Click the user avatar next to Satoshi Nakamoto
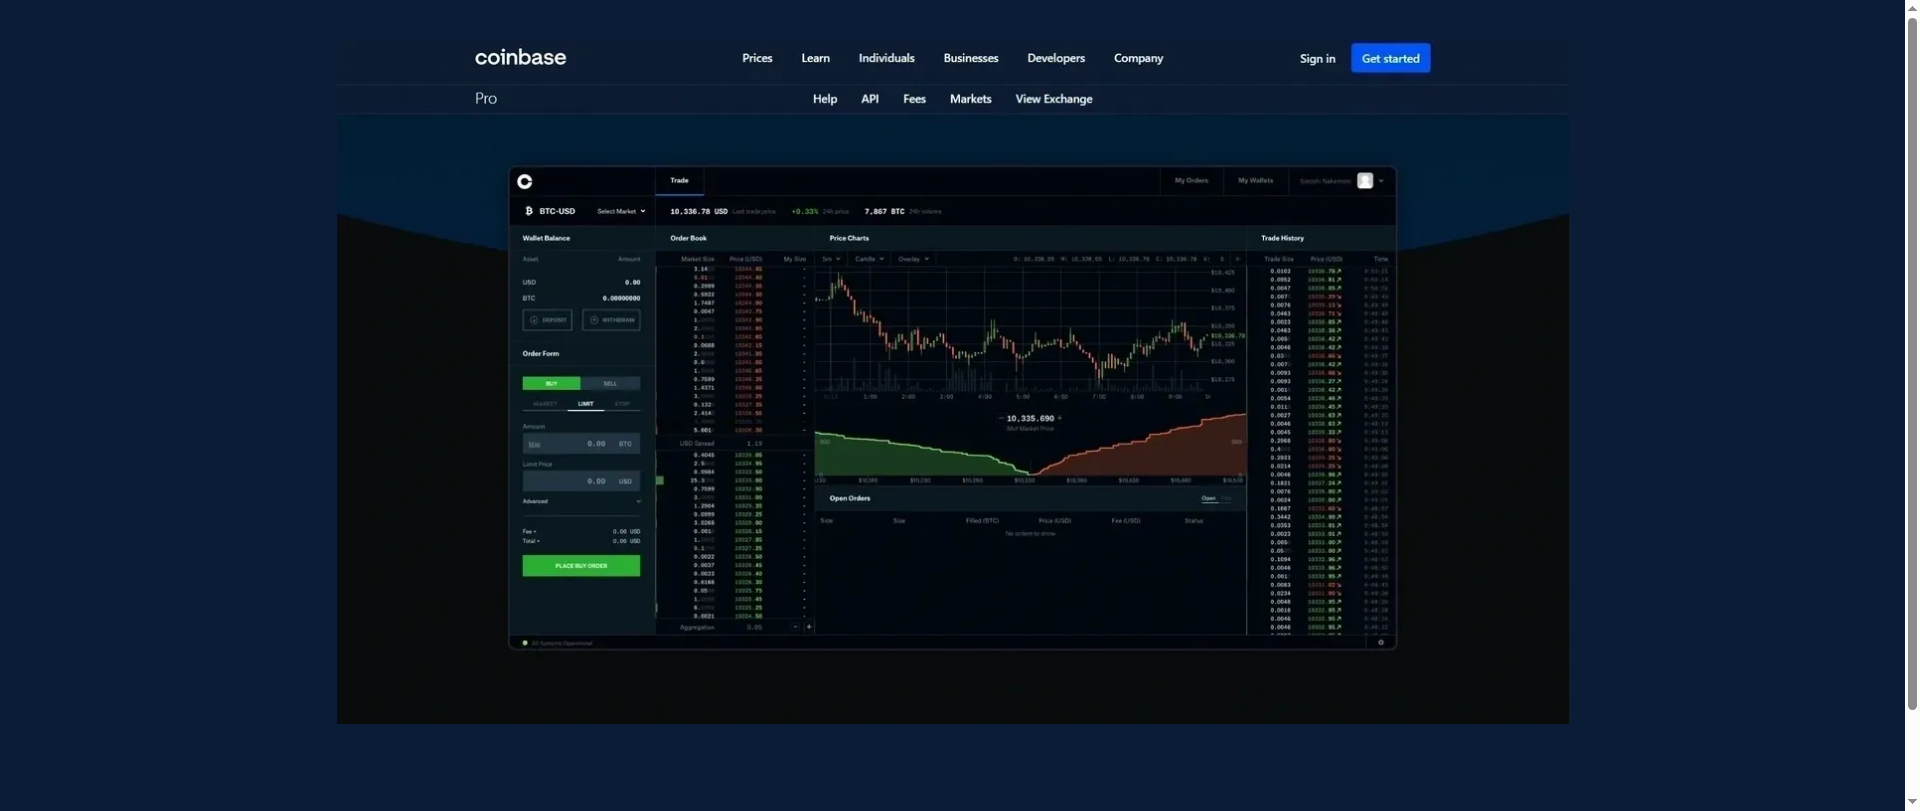 tap(1365, 181)
